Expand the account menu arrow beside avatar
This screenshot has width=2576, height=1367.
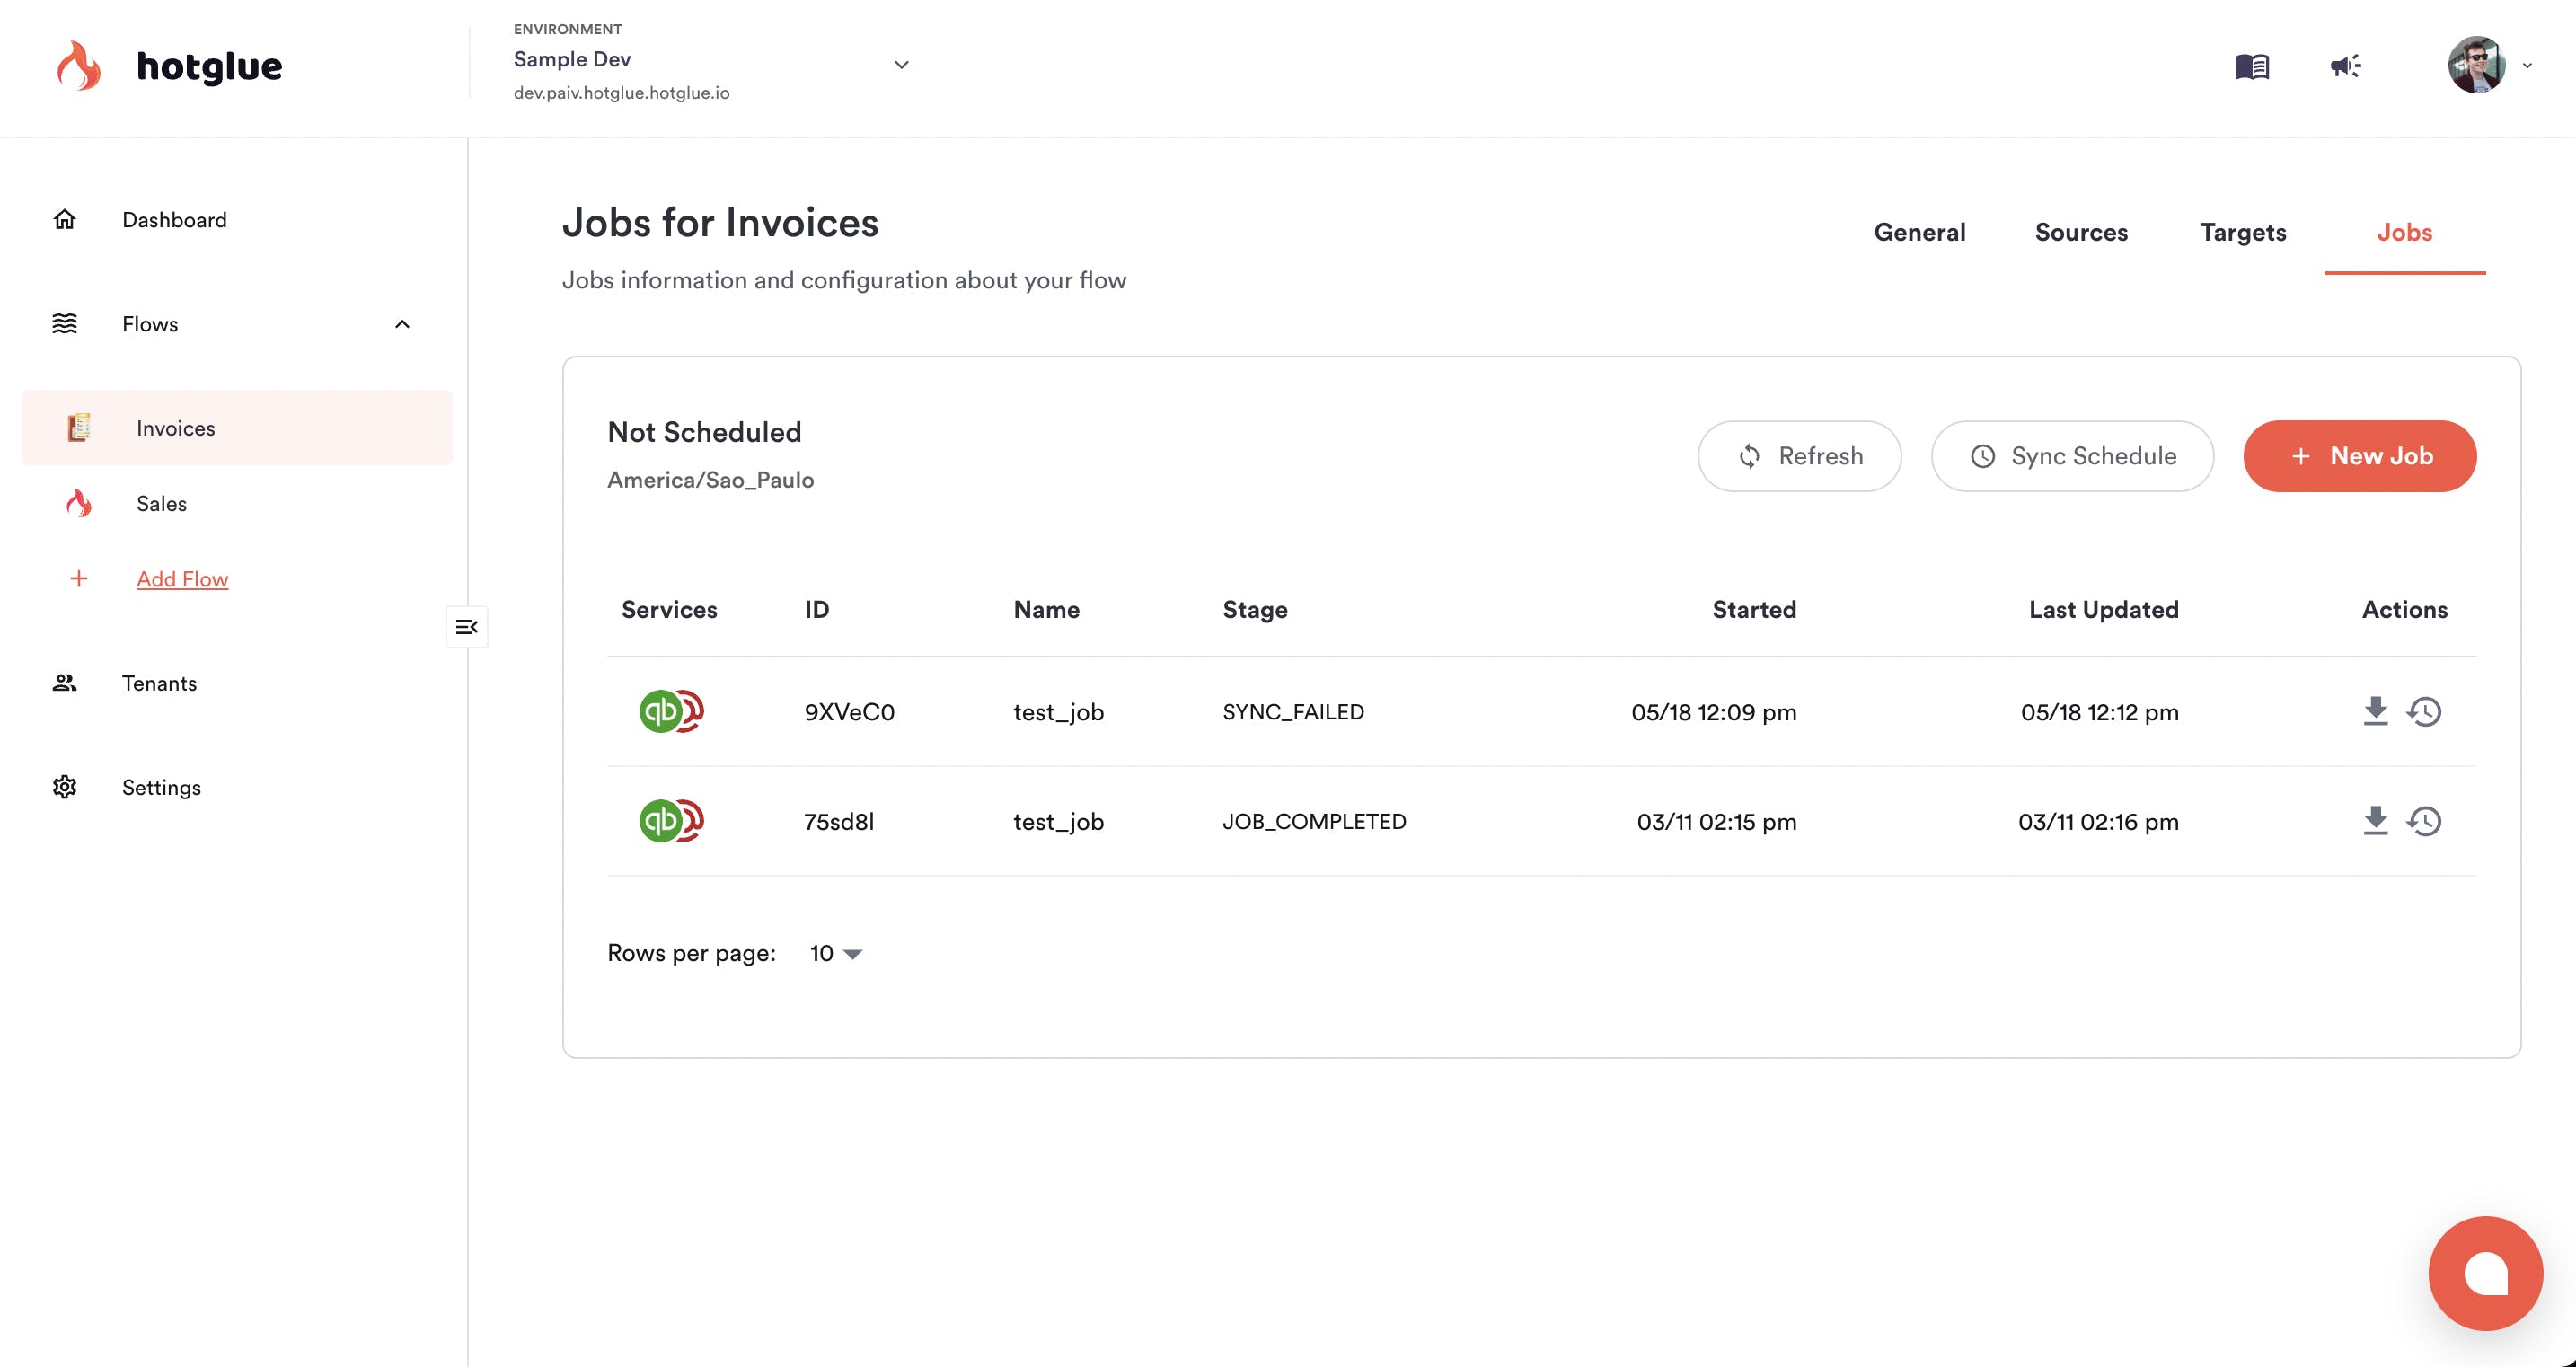point(2527,66)
